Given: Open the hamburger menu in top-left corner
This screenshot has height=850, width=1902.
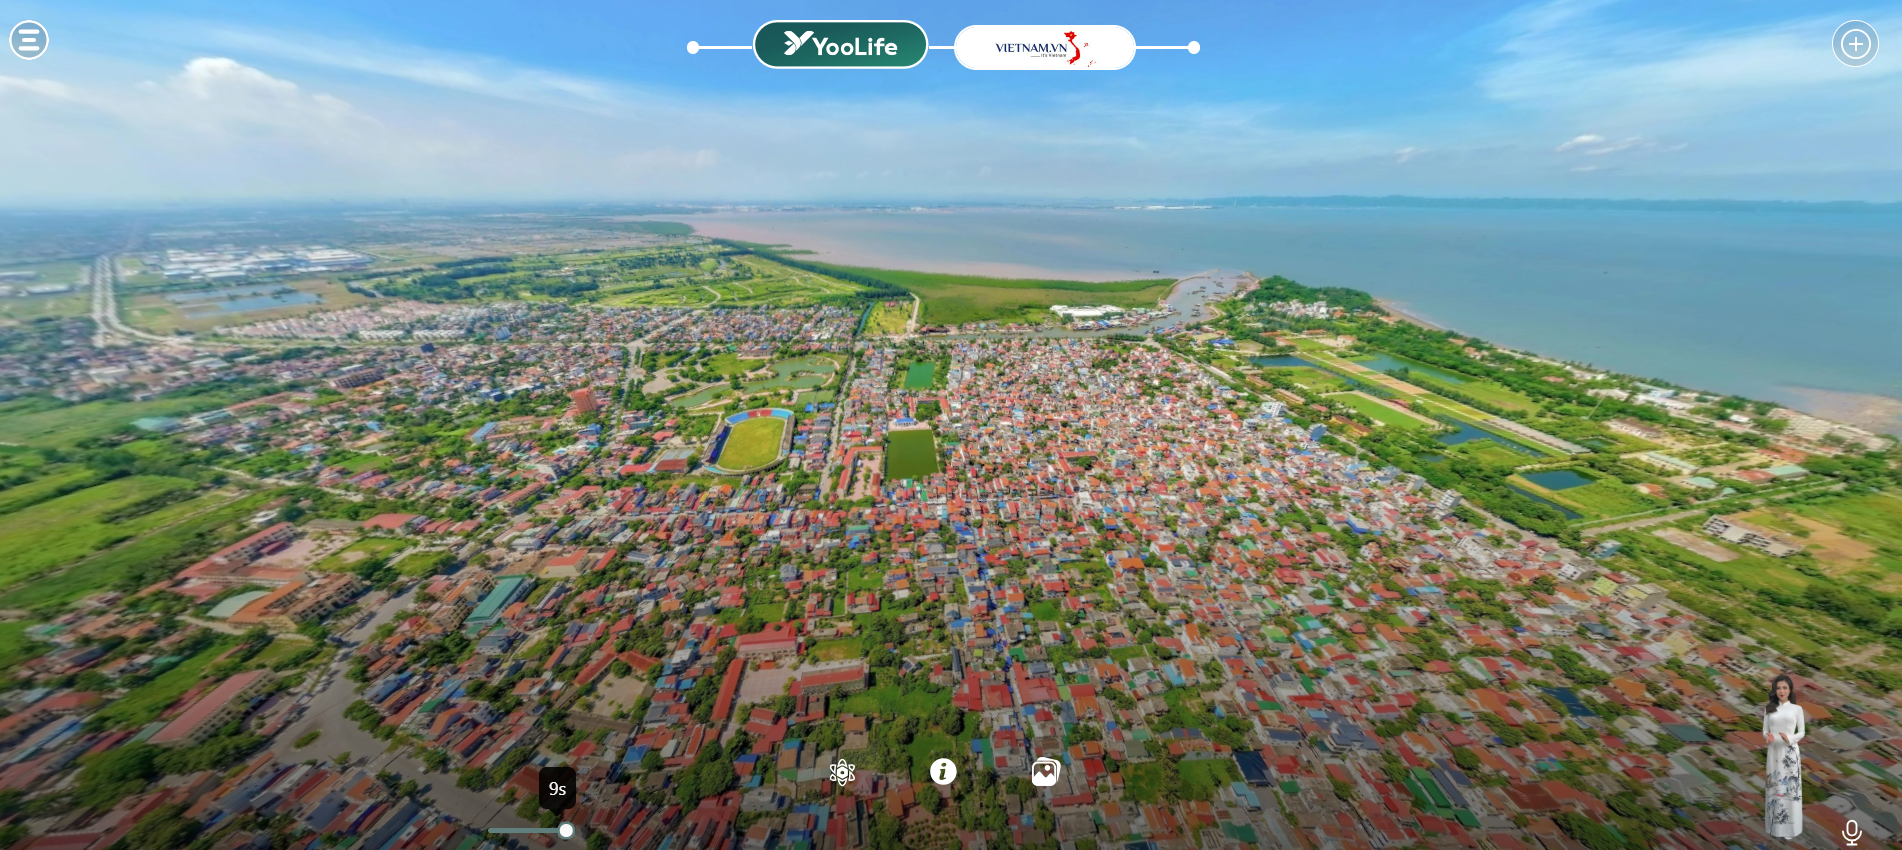Looking at the screenshot, I should 29,40.
